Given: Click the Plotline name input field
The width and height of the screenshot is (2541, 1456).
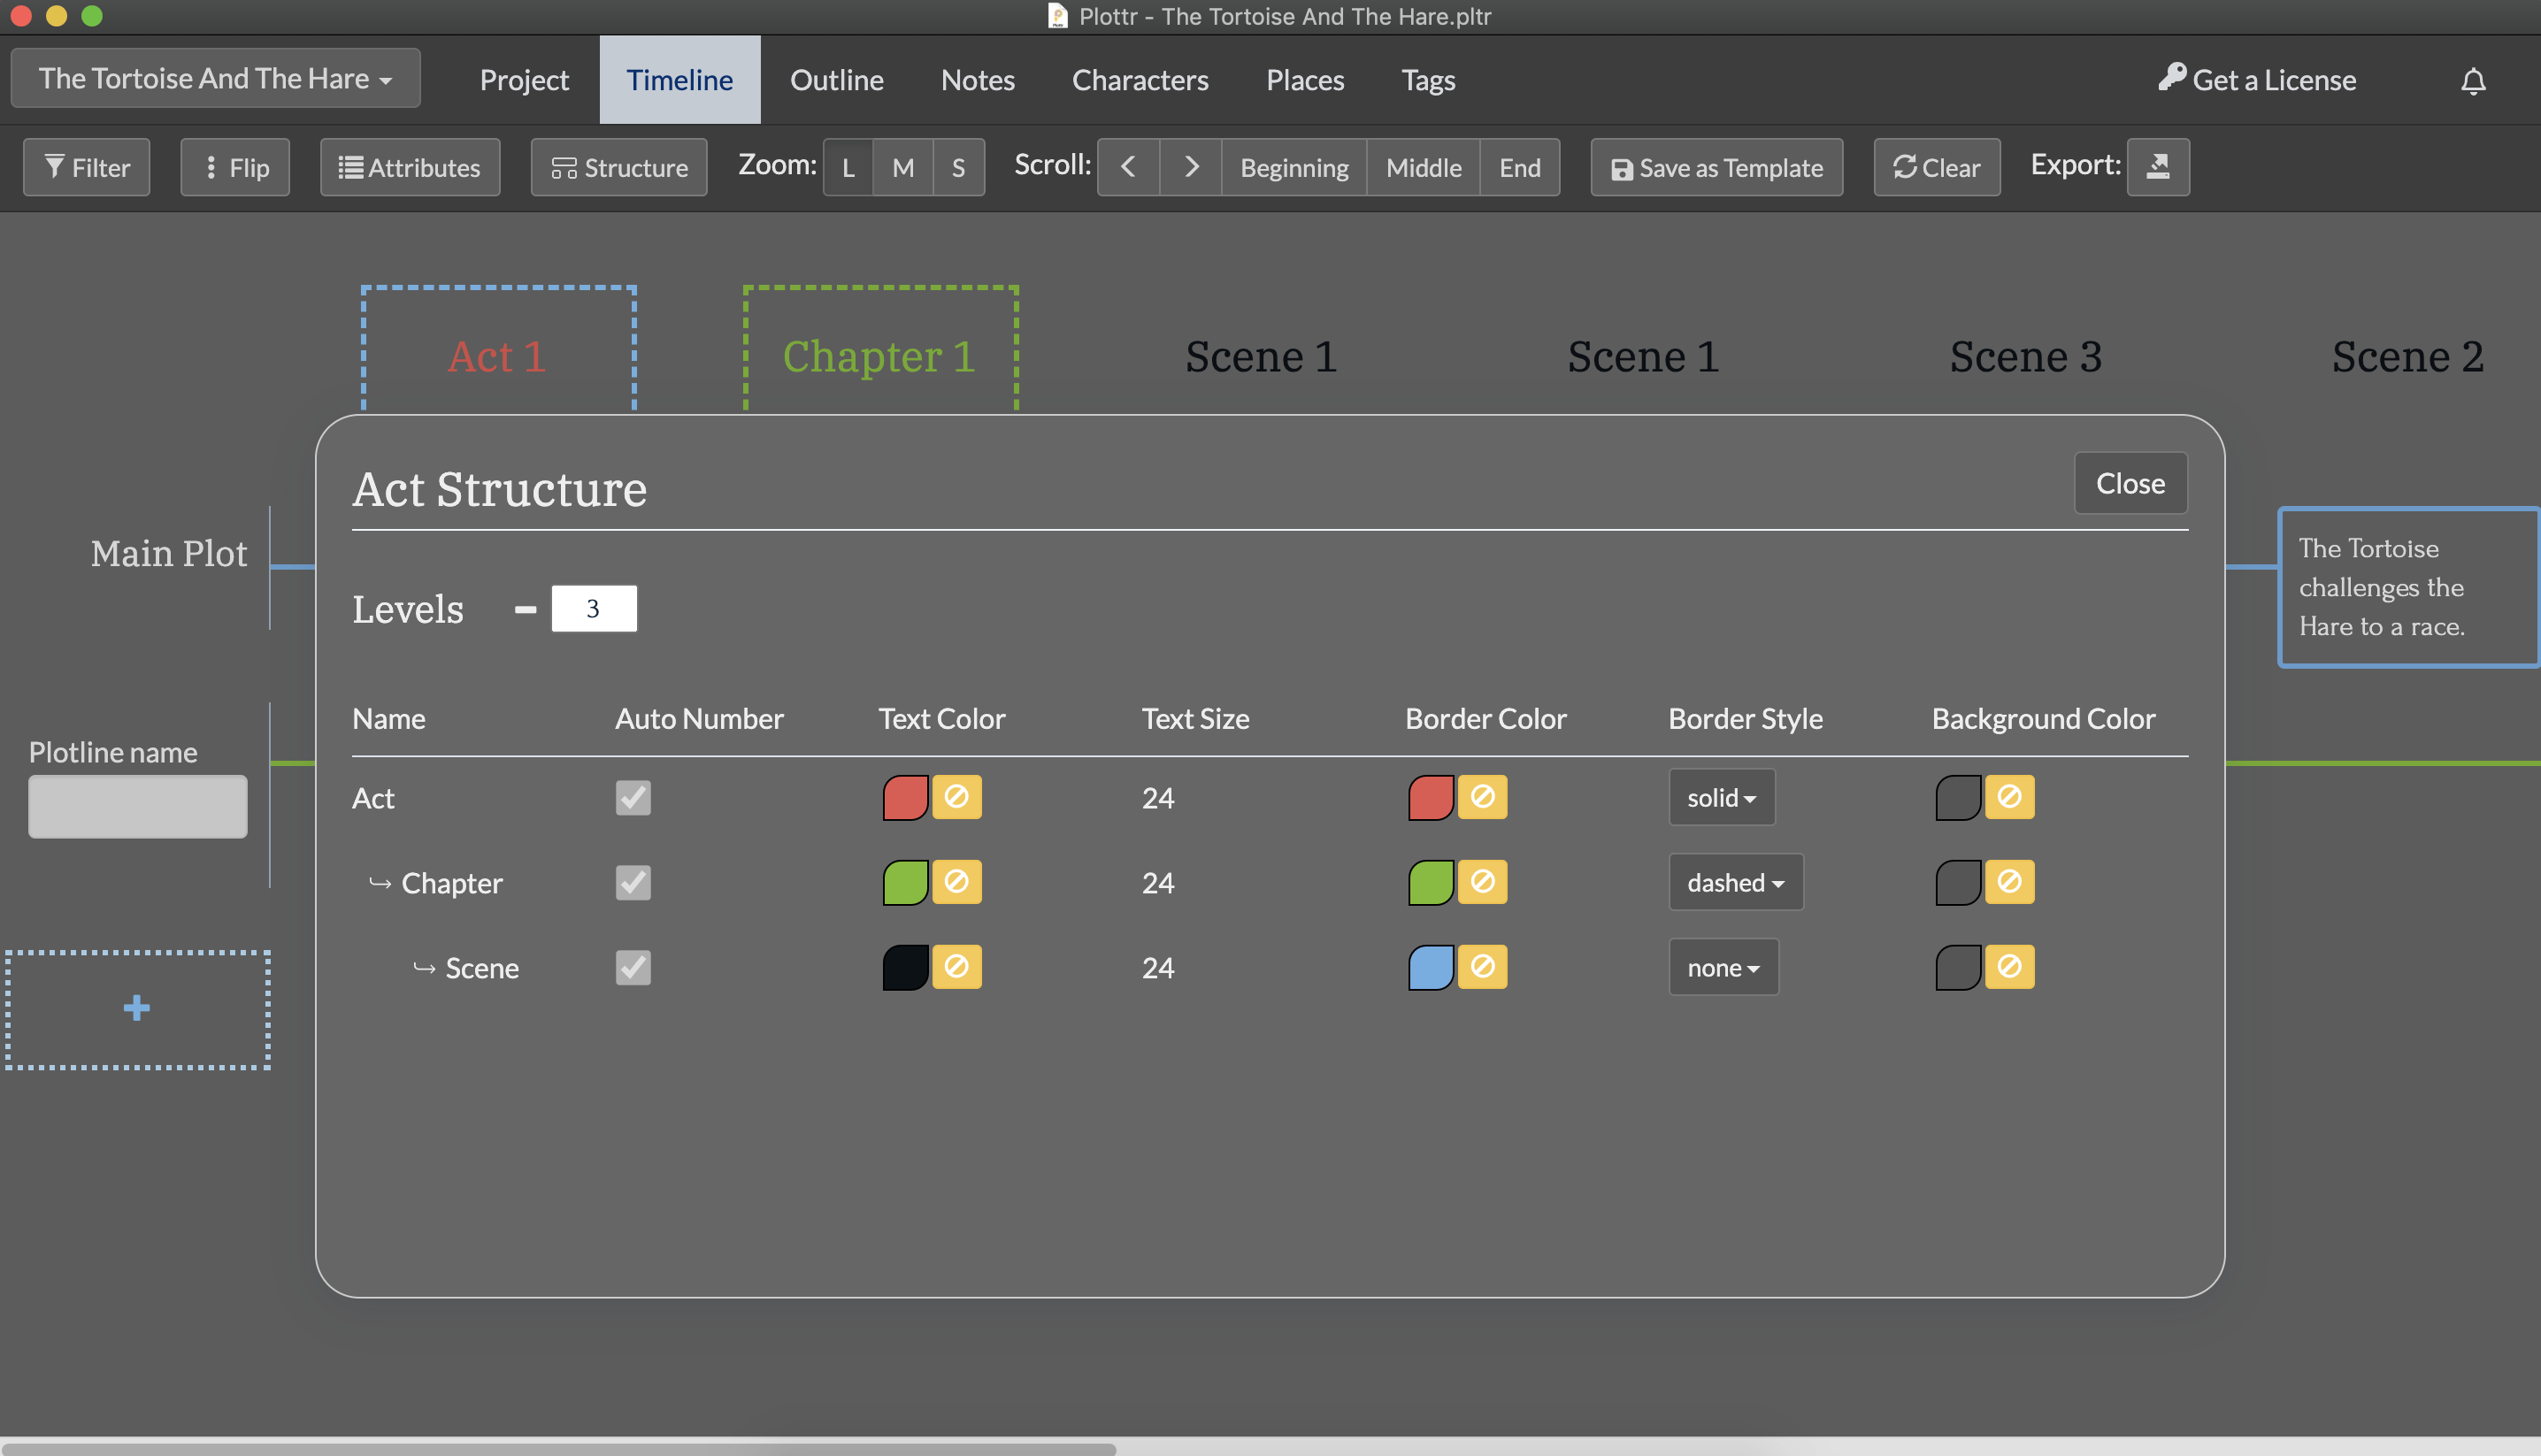Looking at the screenshot, I should (137, 806).
